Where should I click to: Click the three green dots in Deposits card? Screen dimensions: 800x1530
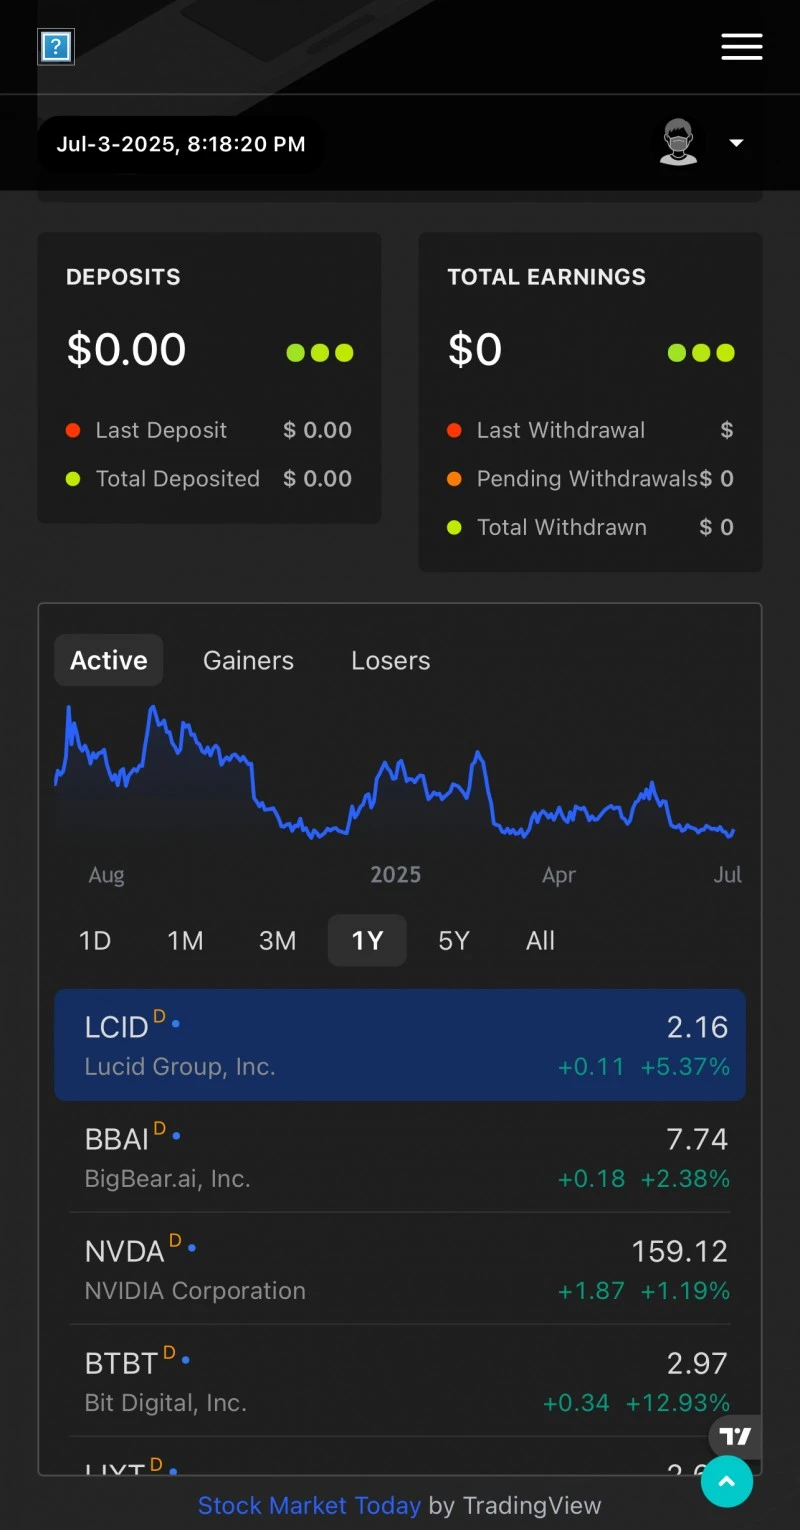[320, 352]
